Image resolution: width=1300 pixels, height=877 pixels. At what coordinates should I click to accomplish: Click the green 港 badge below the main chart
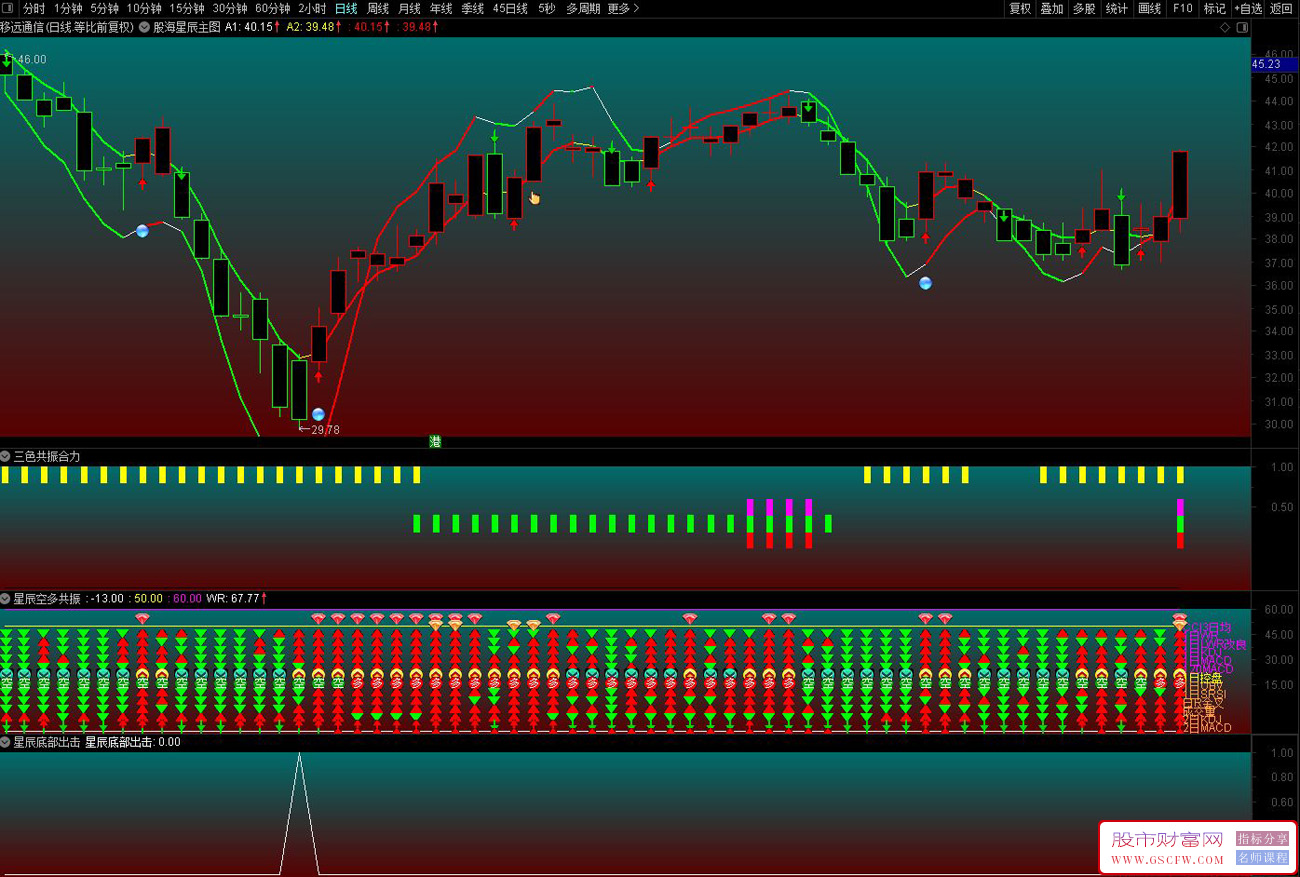tap(435, 441)
